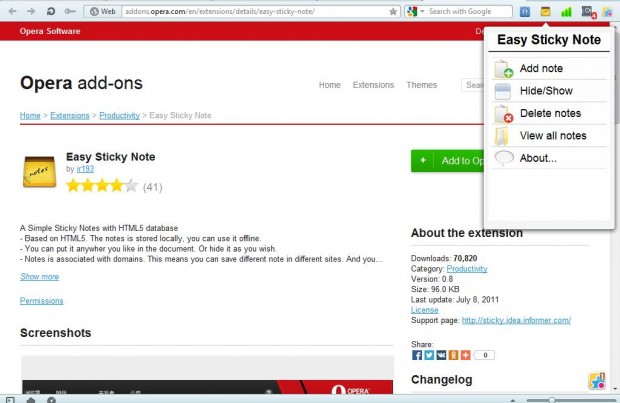Open View all notes from popup
Screen dimensions: 620x403
coord(549,136)
